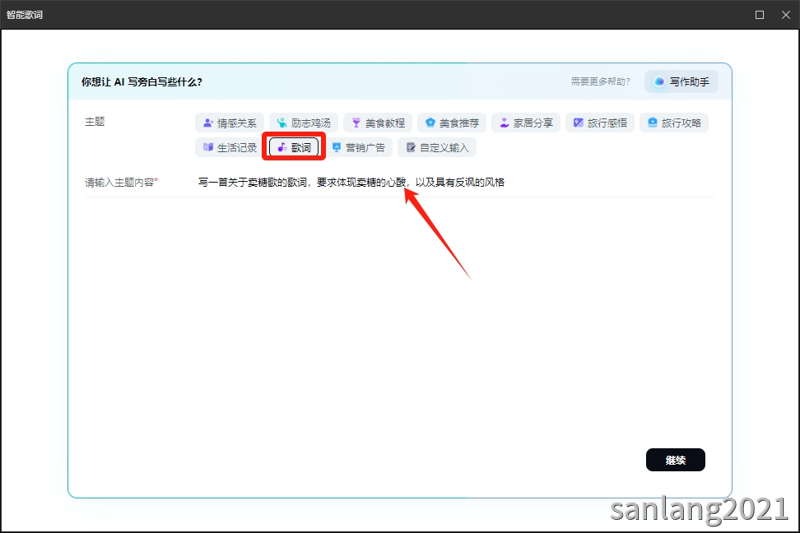
Task: Click the 需要更多帮助? help text
Action: point(601,82)
